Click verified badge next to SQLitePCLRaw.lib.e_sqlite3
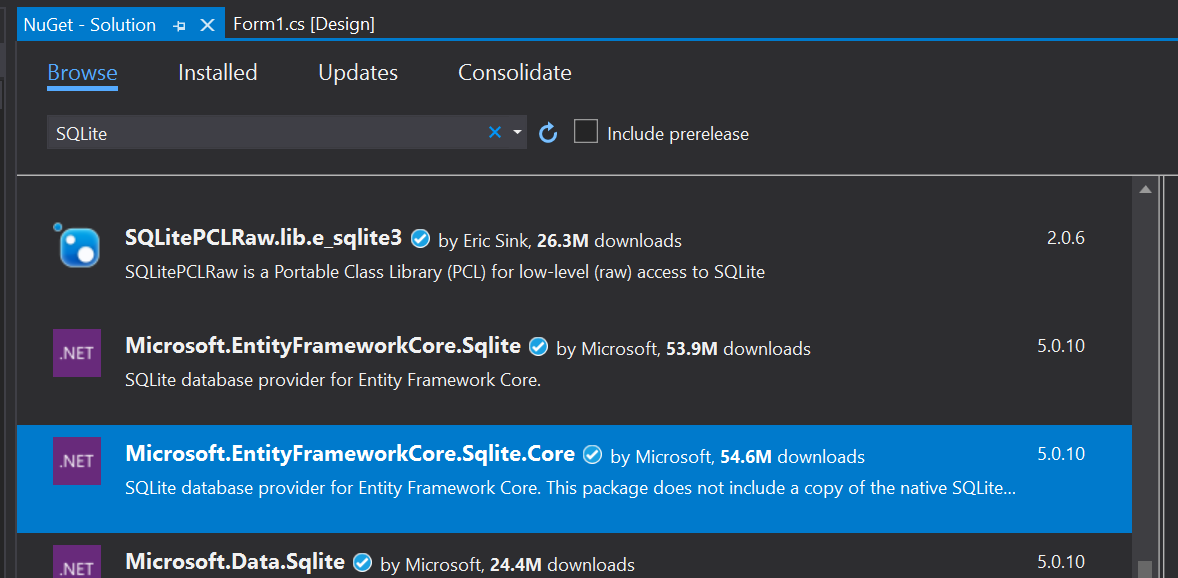 point(421,240)
